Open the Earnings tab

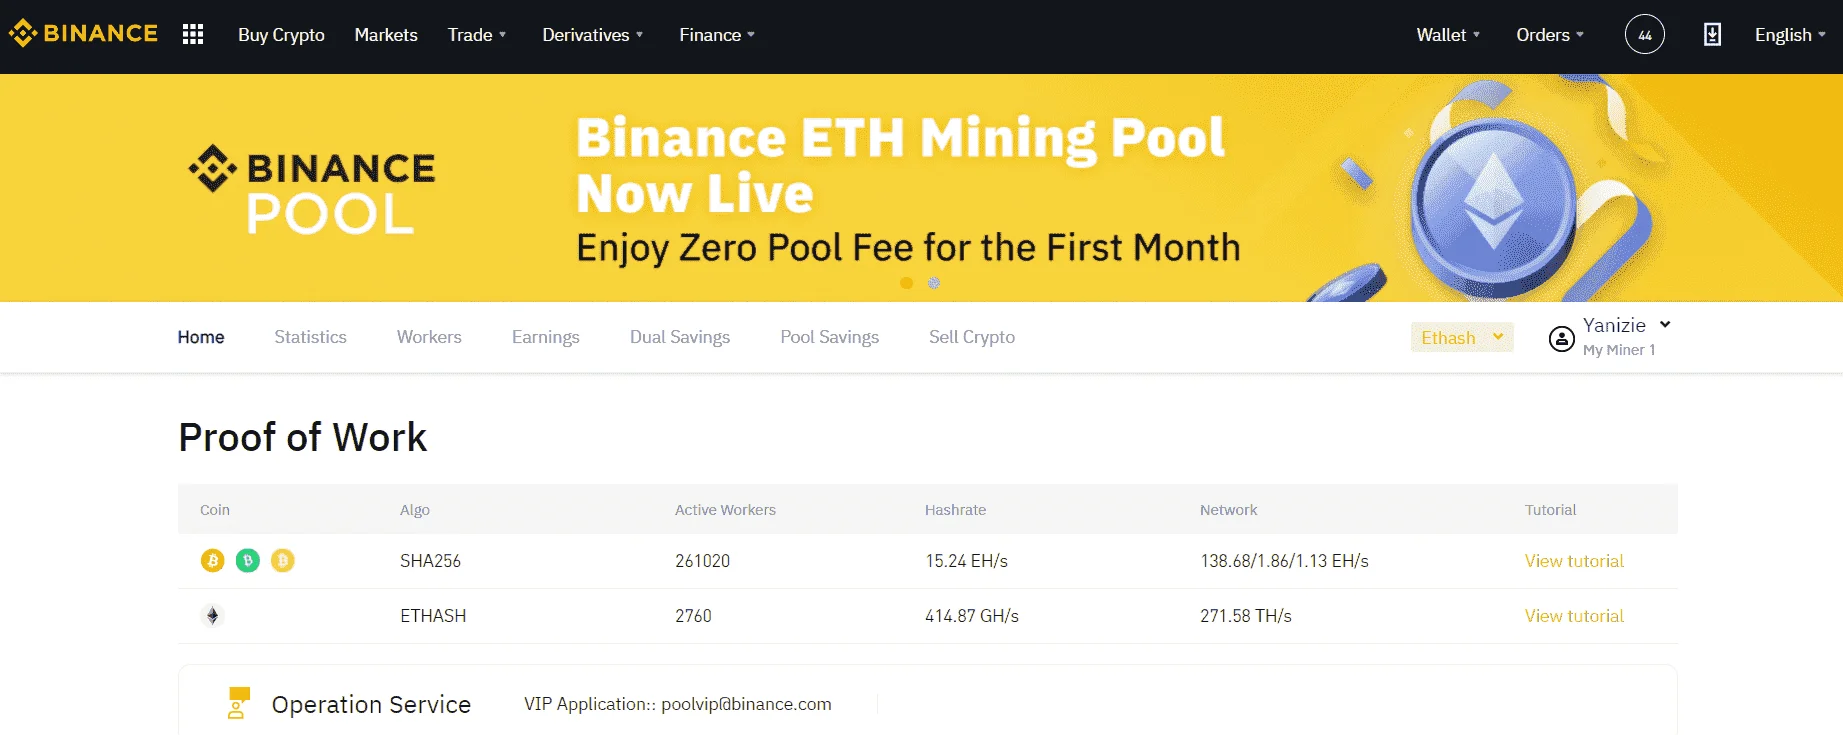[546, 337]
